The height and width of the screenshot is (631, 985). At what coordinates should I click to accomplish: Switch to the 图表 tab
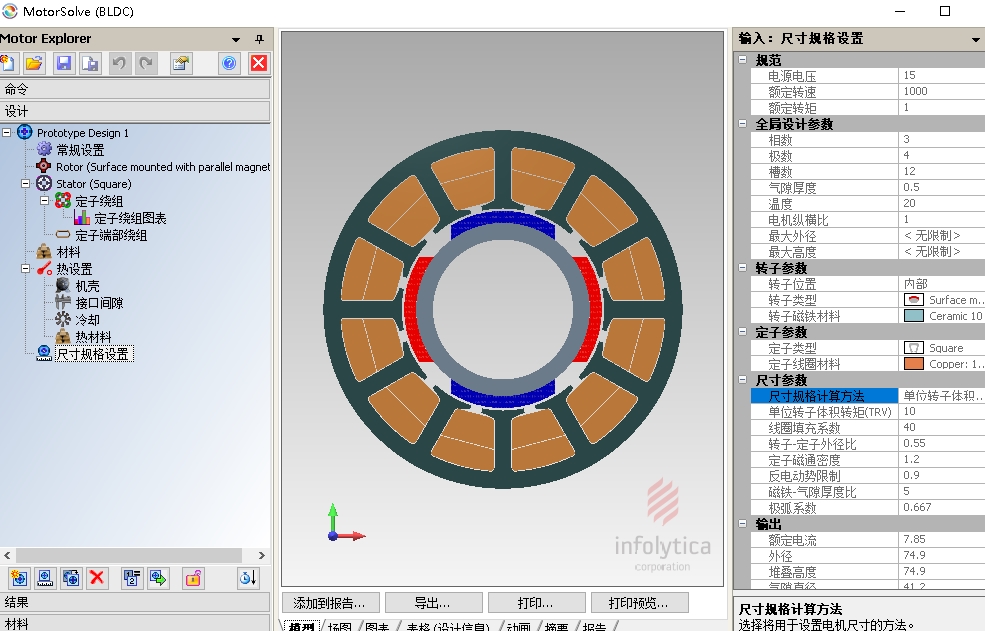point(377,627)
